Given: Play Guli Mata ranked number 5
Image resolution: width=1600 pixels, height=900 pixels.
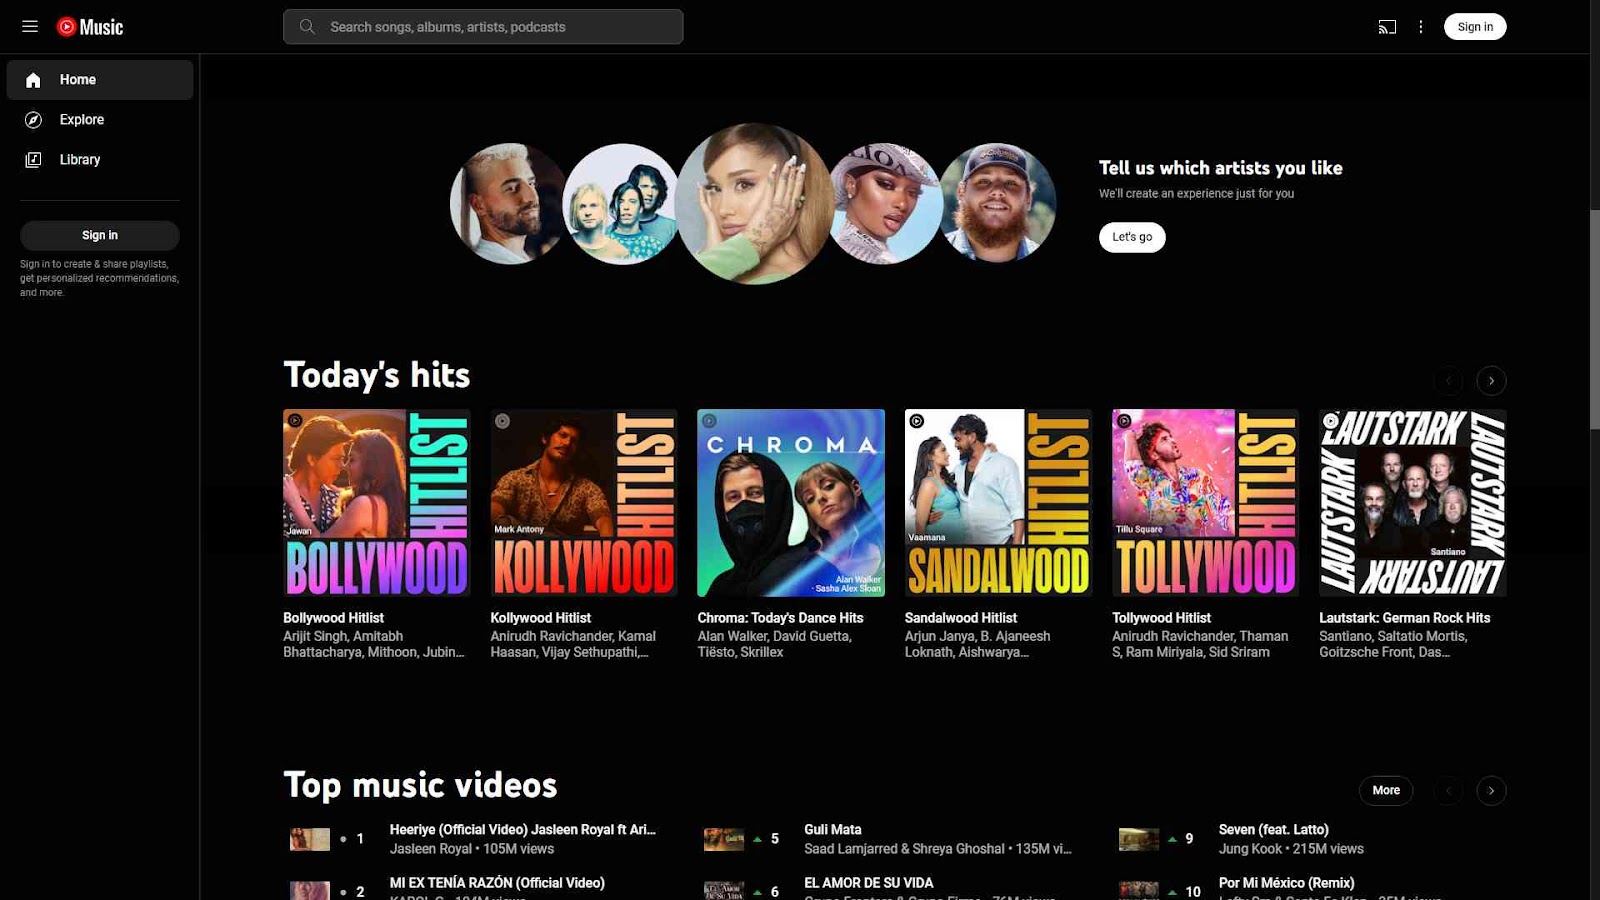Looking at the screenshot, I should pos(833,830).
